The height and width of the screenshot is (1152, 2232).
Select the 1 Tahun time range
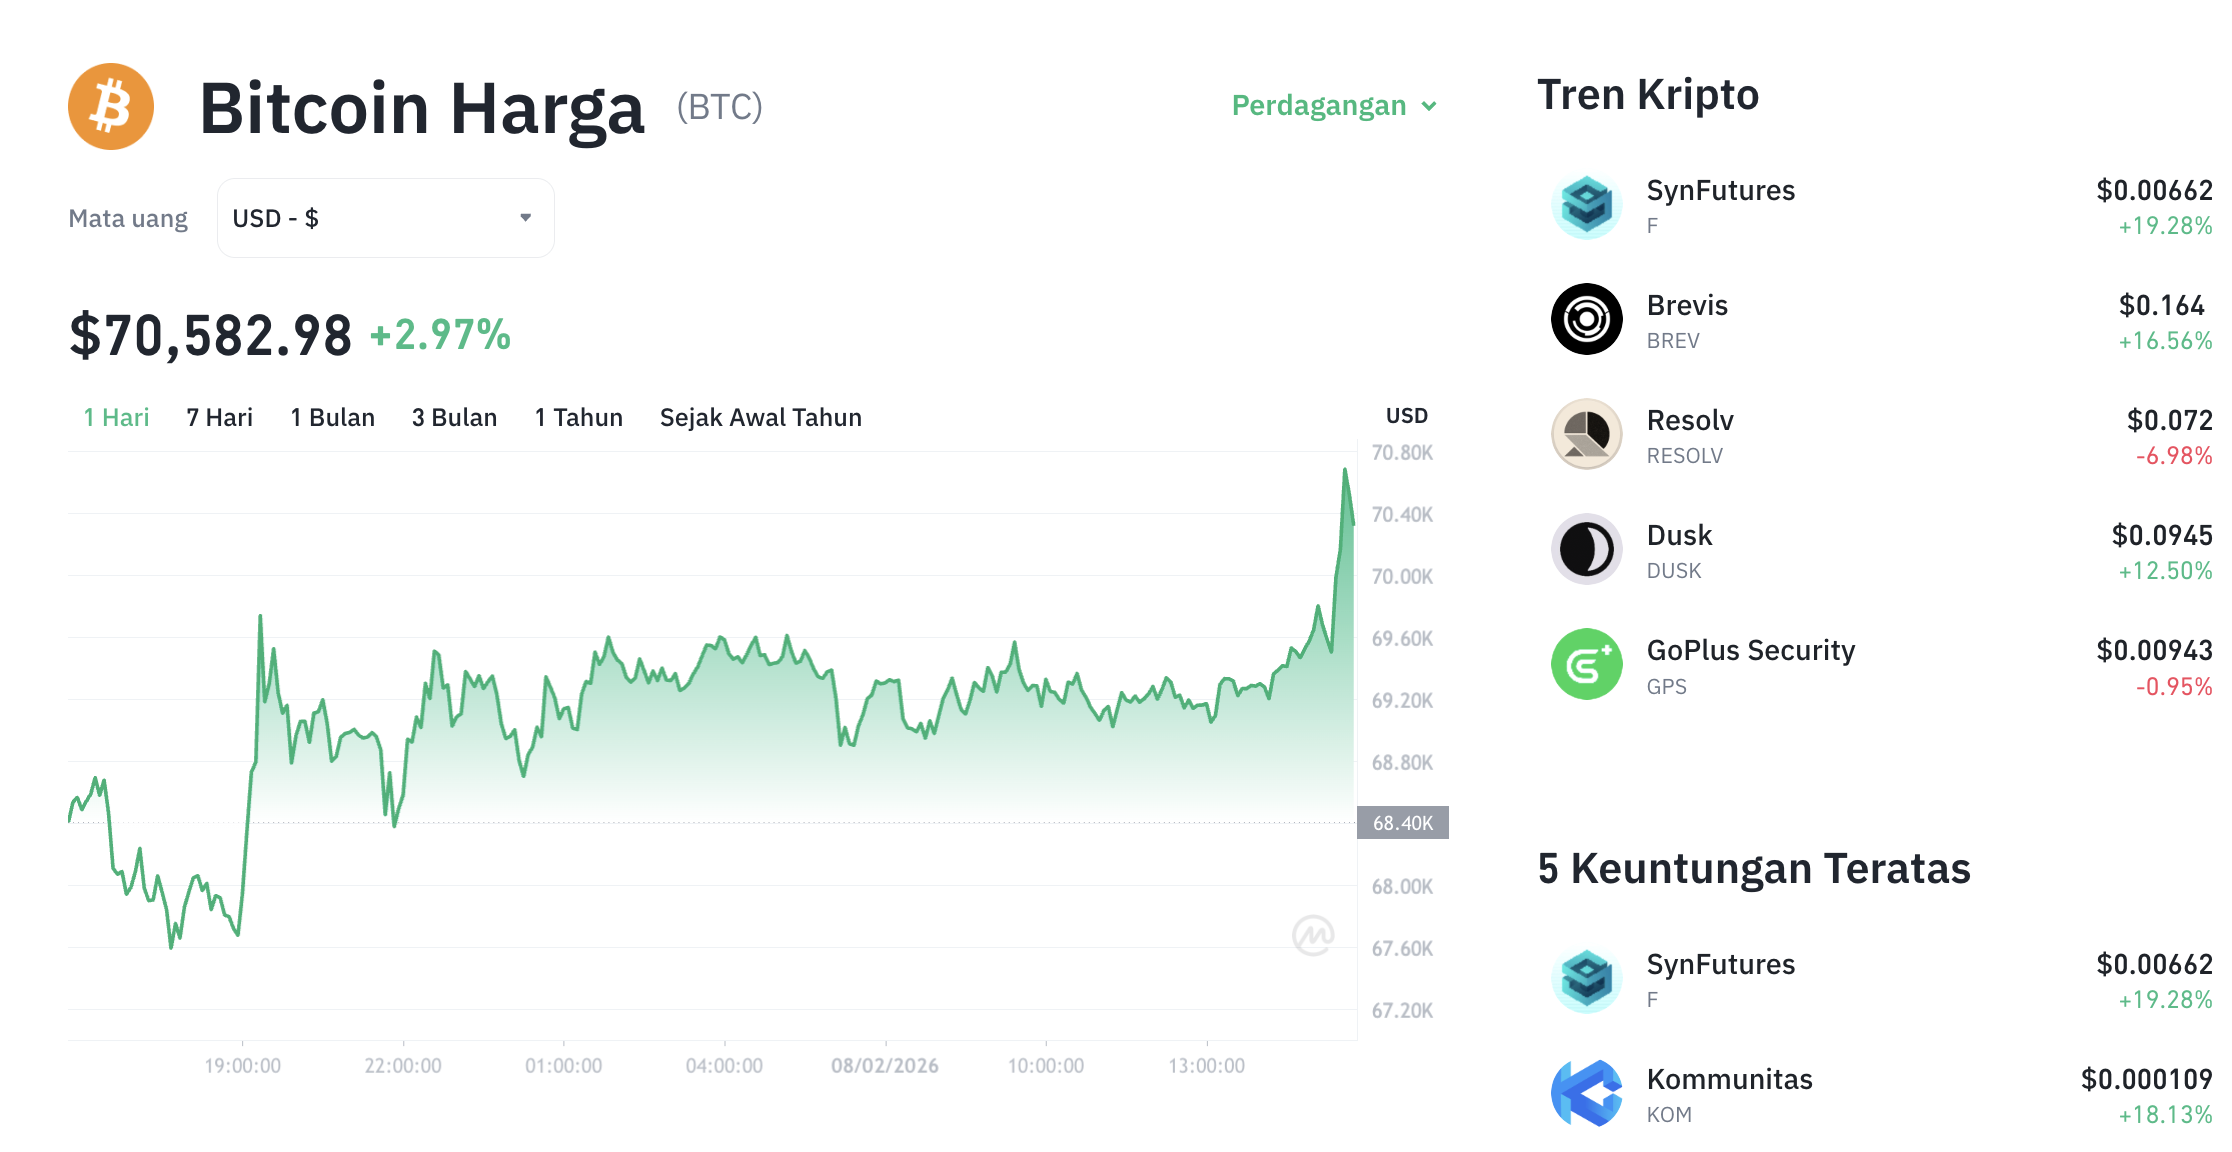[x=578, y=417]
